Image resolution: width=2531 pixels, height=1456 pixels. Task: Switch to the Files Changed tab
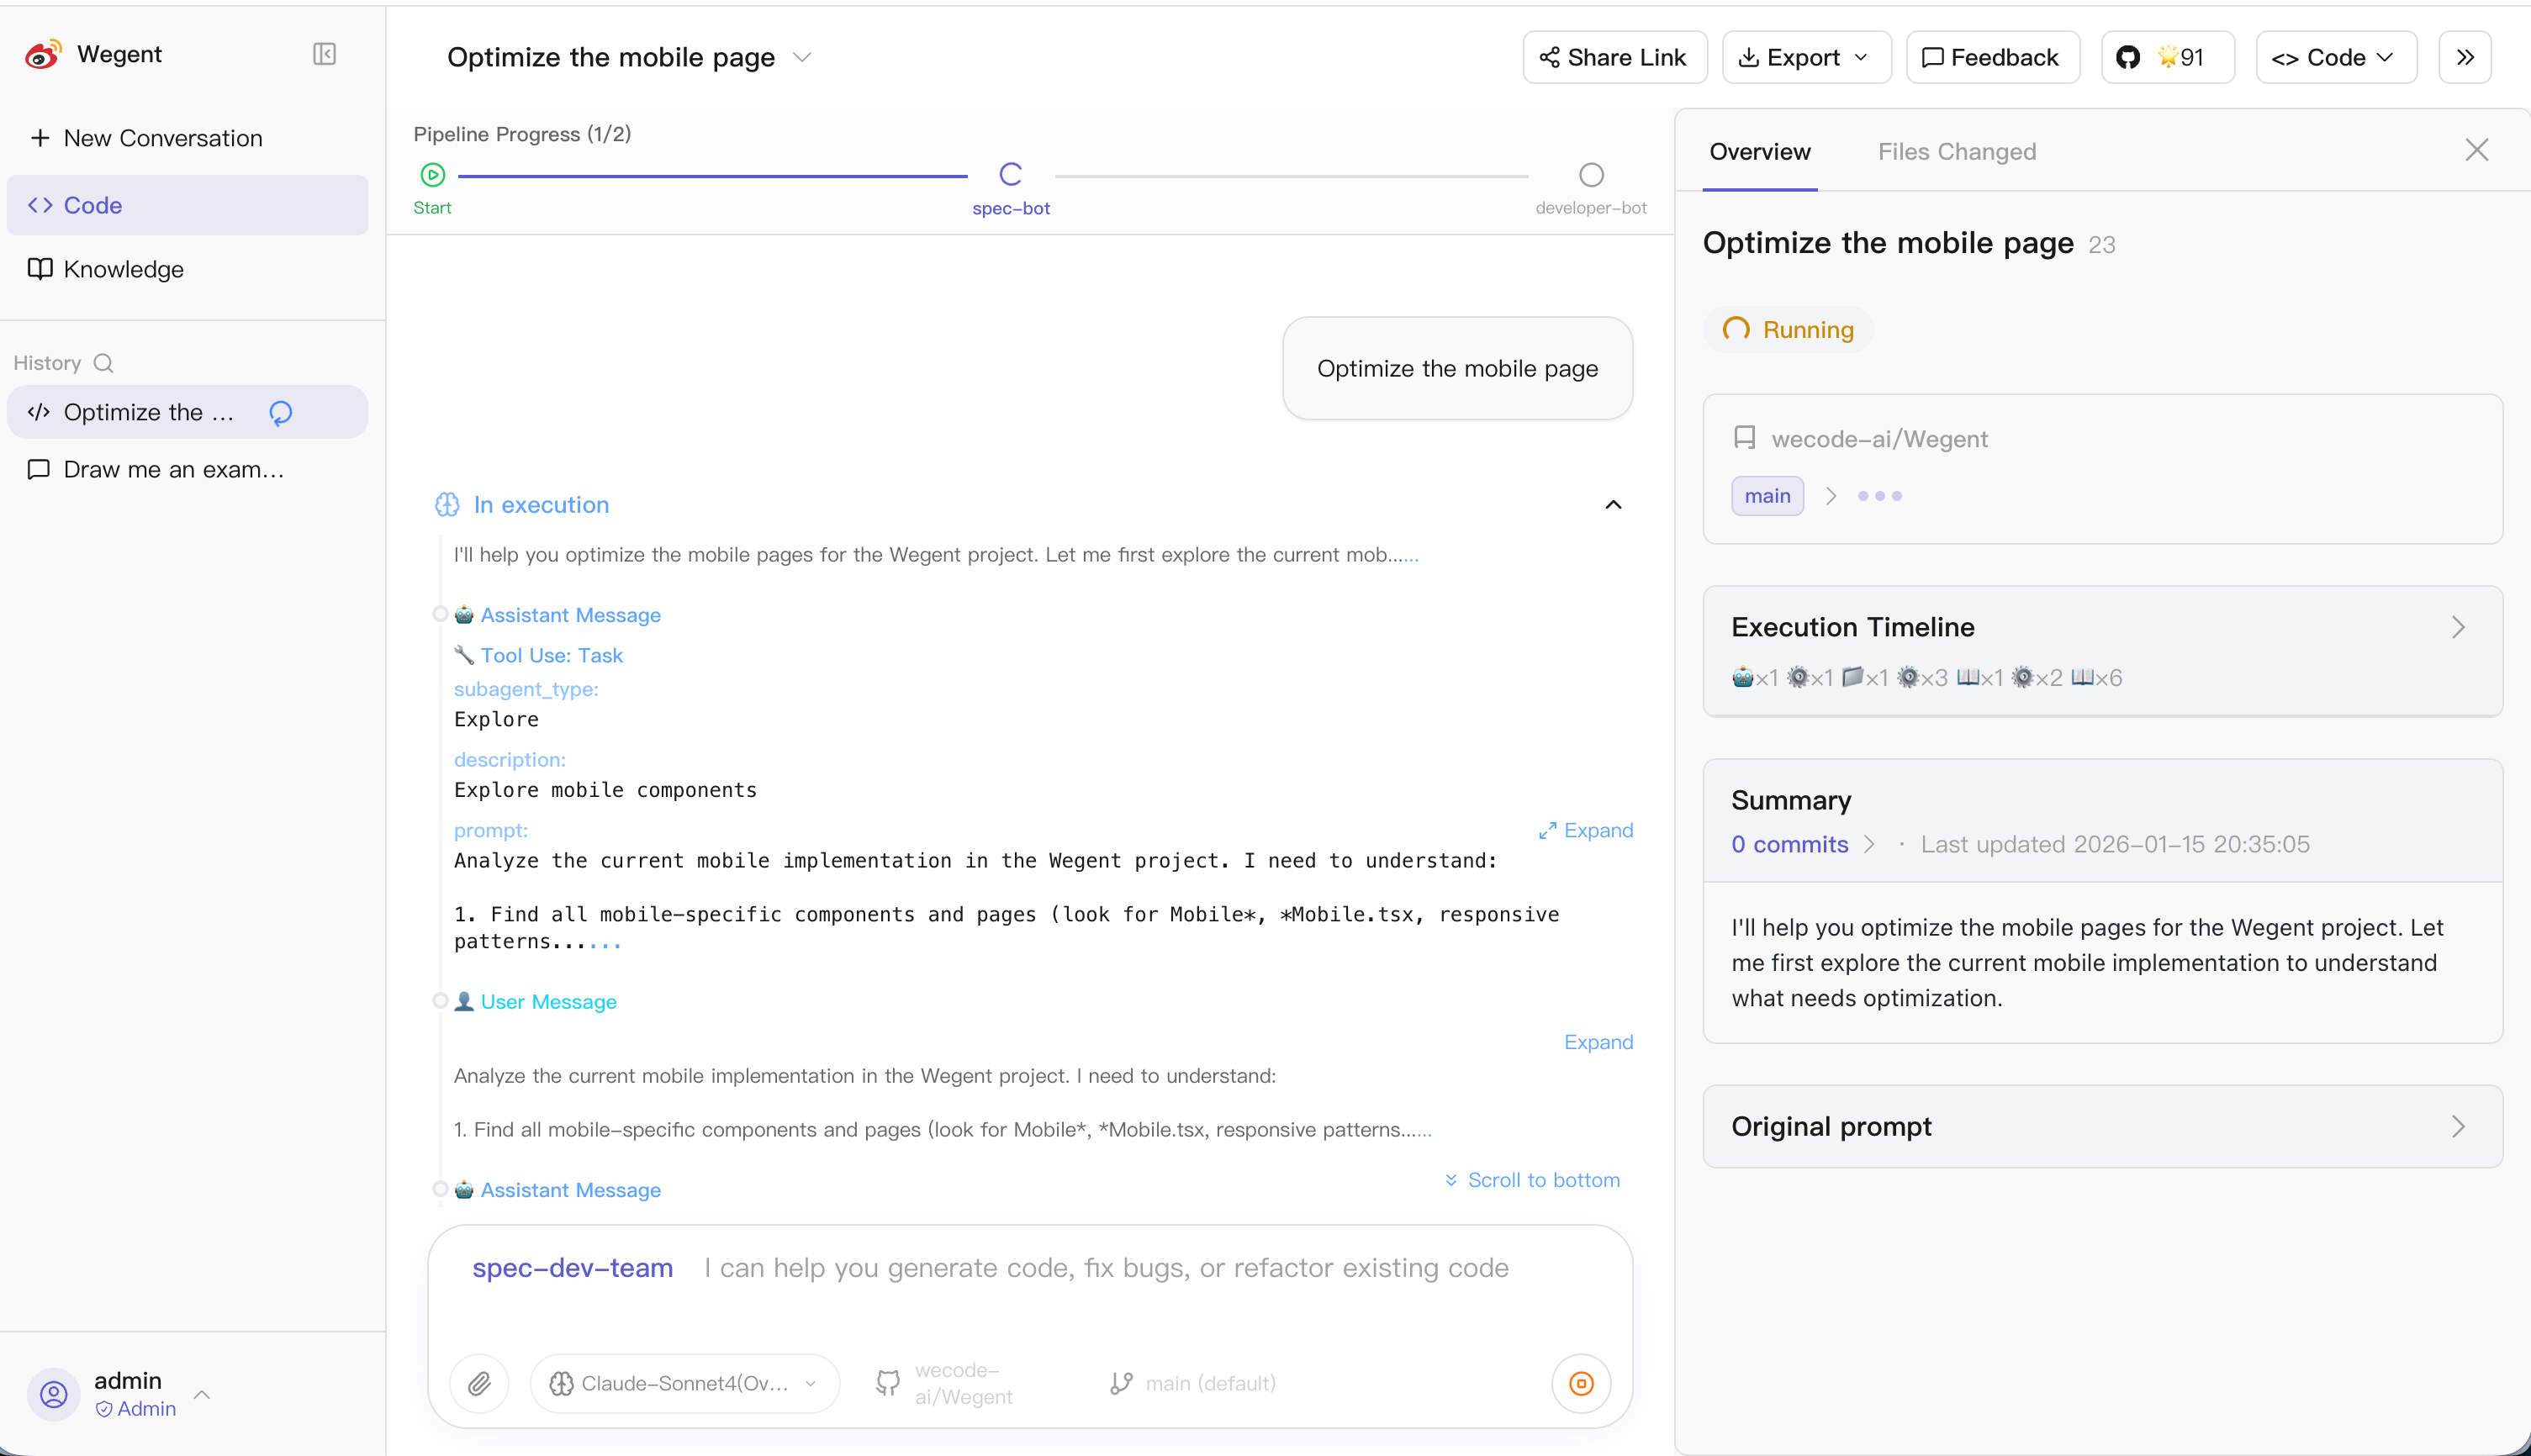click(1956, 152)
